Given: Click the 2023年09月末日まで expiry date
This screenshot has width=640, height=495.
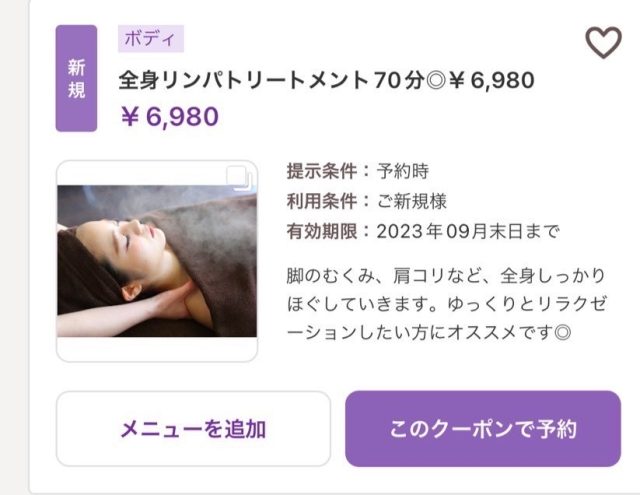Looking at the screenshot, I should [x=468, y=231].
